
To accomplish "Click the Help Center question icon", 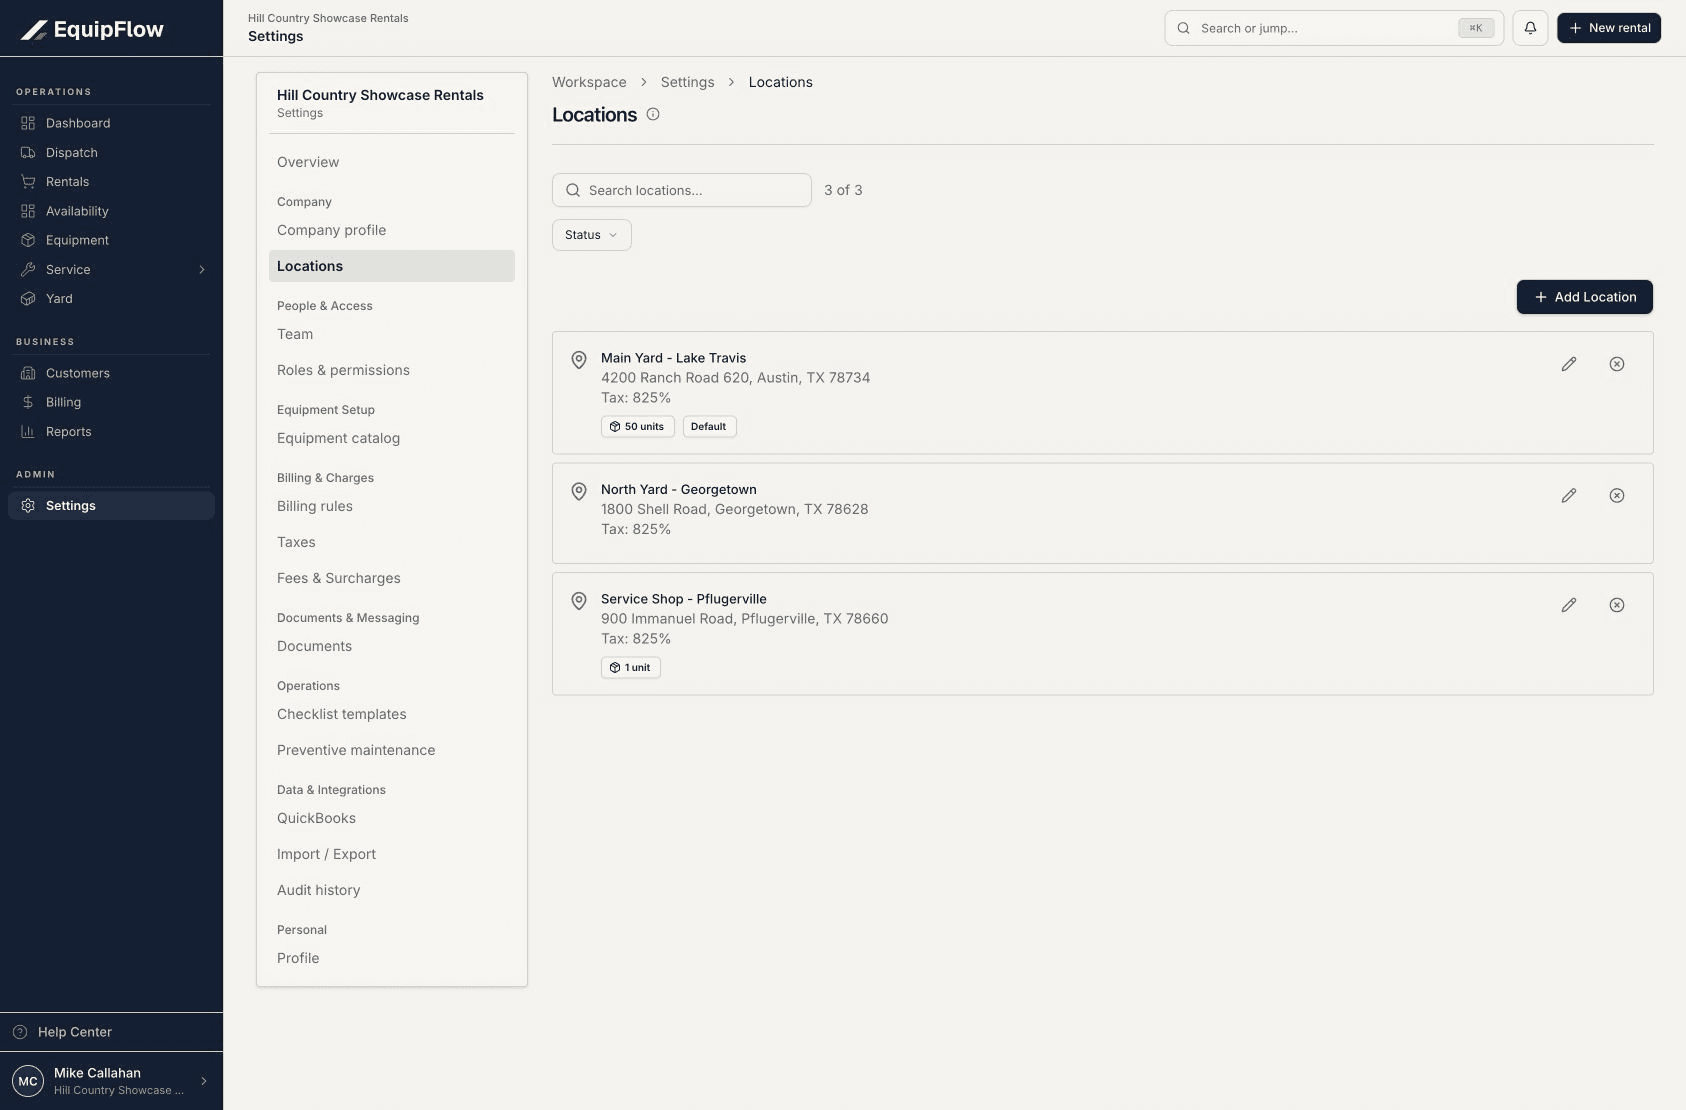I will 20,1032.
